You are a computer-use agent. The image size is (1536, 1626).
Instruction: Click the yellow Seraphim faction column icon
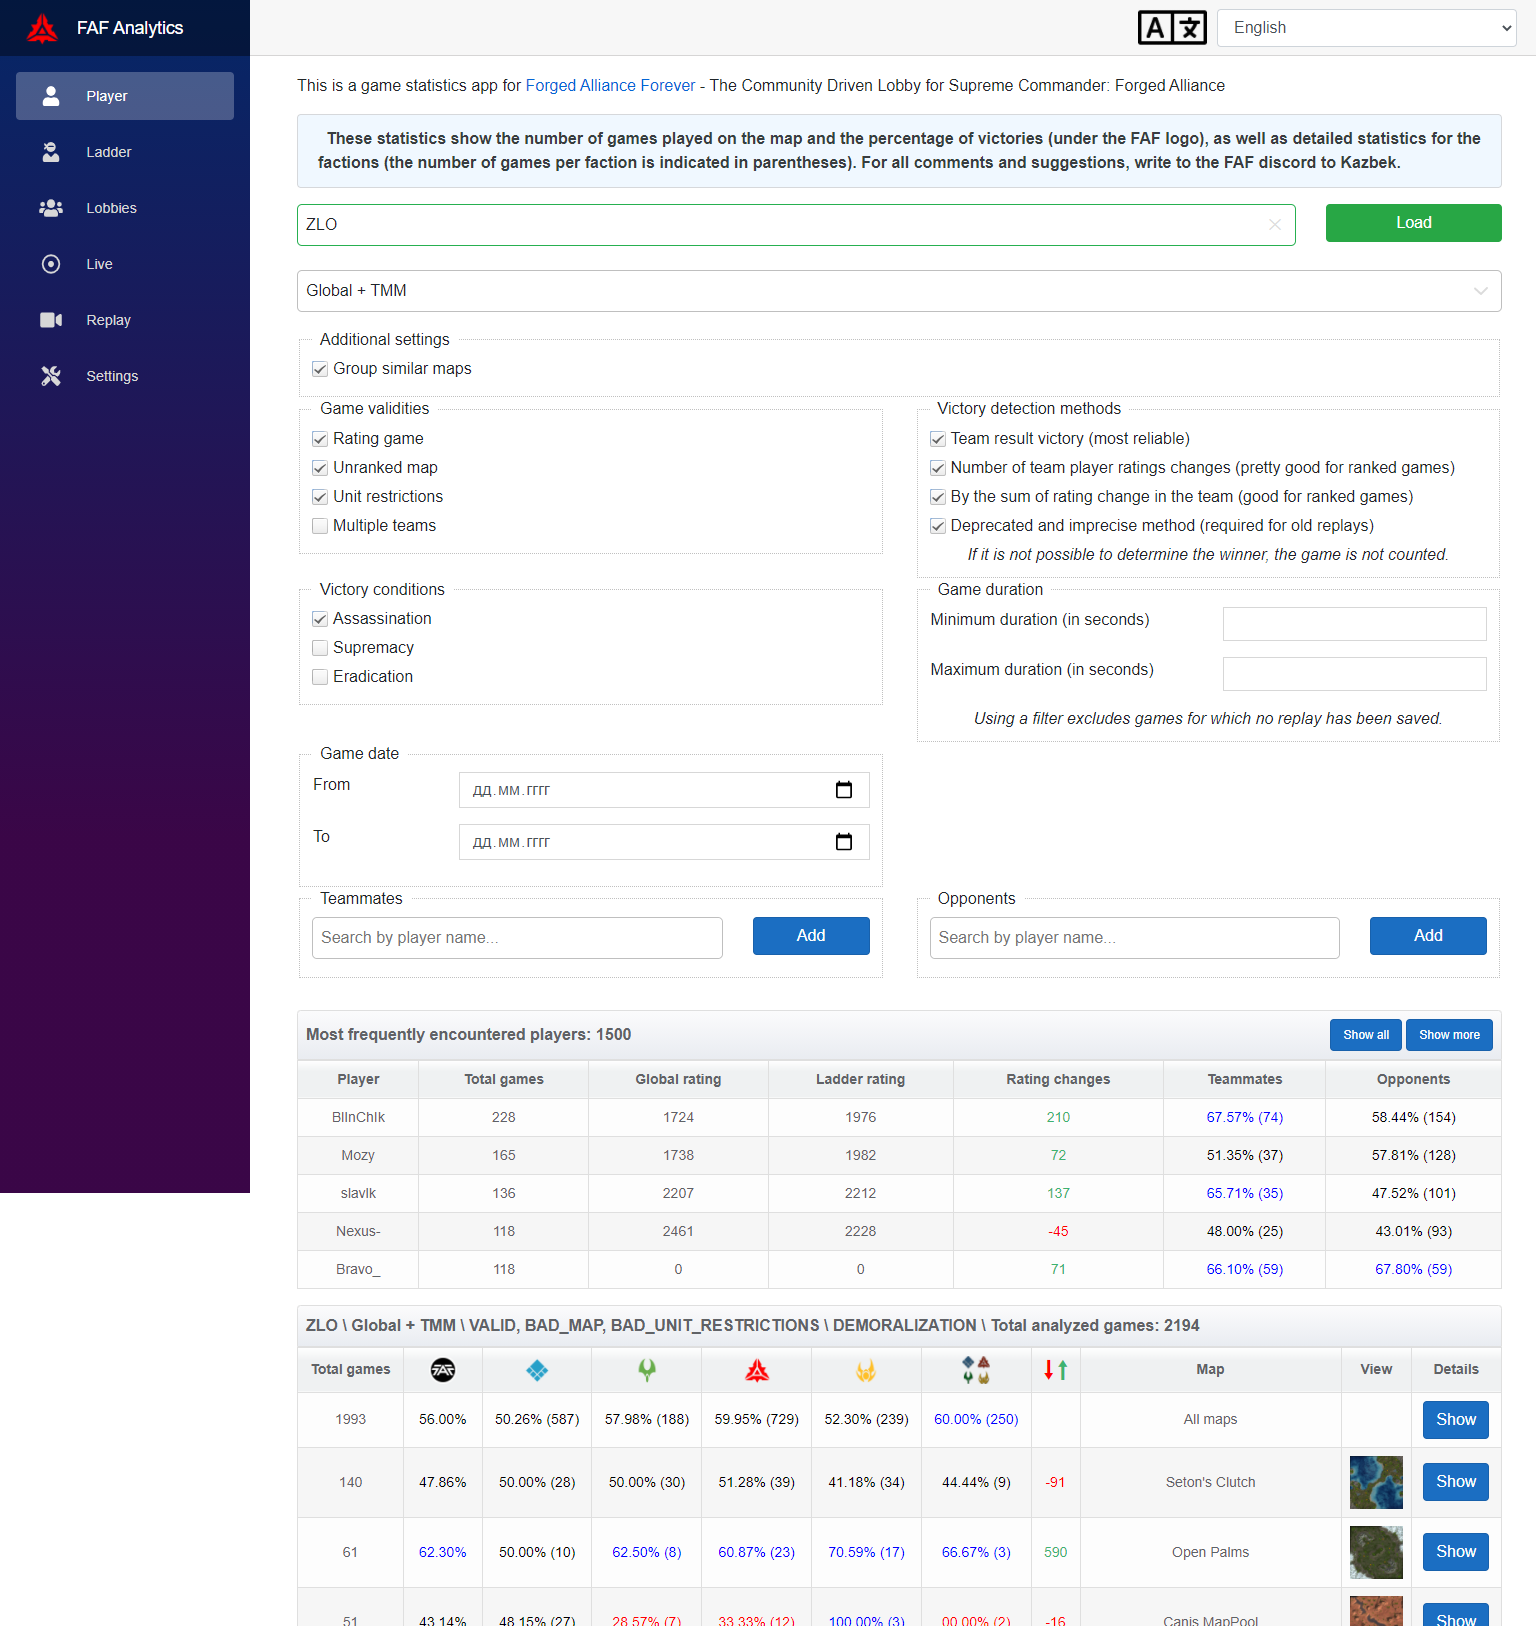tap(866, 1370)
